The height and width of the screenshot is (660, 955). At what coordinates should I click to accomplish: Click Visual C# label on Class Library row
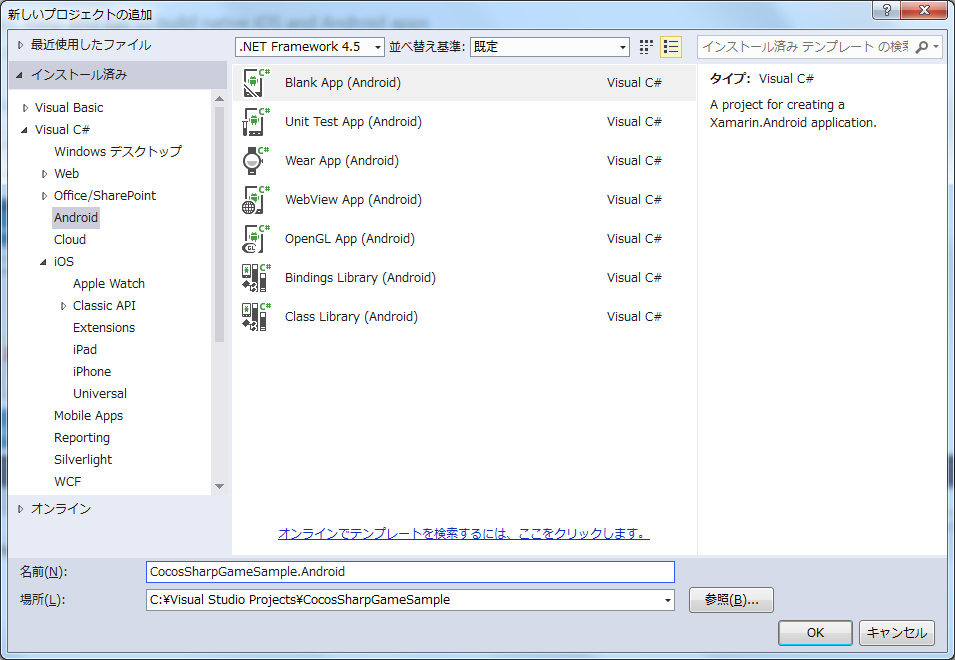[x=634, y=317]
